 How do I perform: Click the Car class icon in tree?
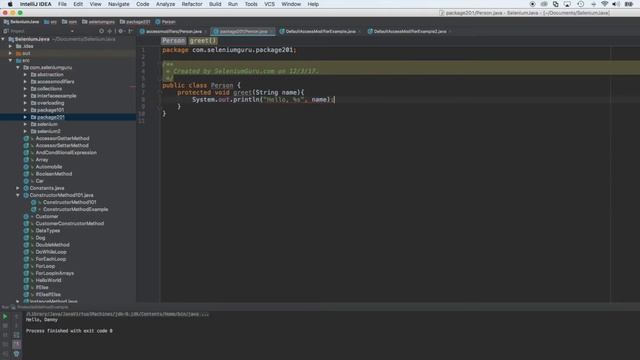(x=27, y=181)
